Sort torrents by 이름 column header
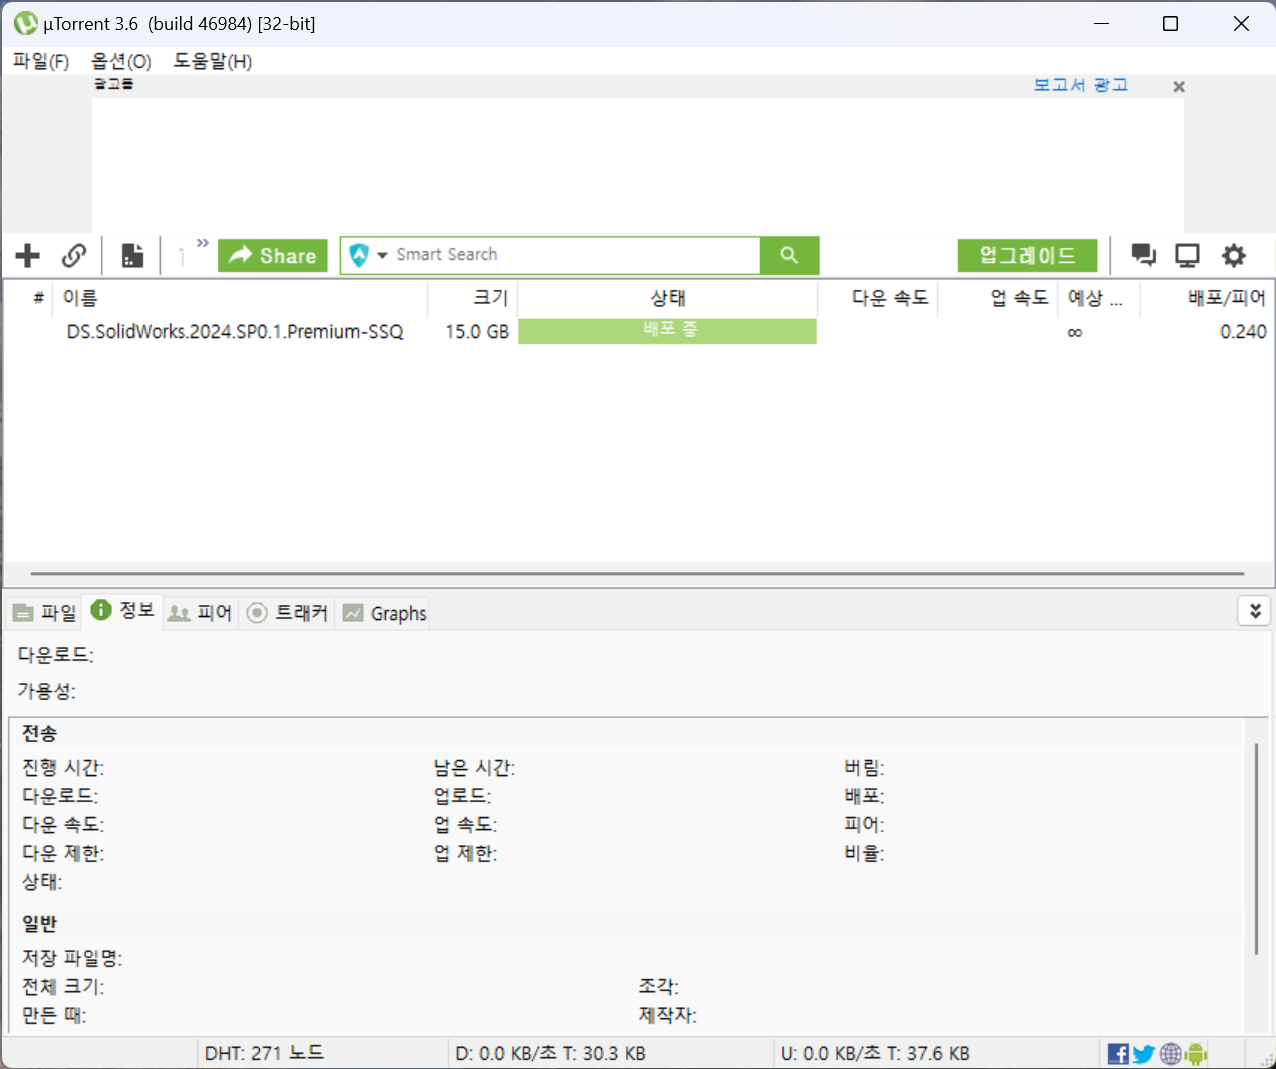The height and width of the screenshot is (1069, 1276). [x=241, y=298]
